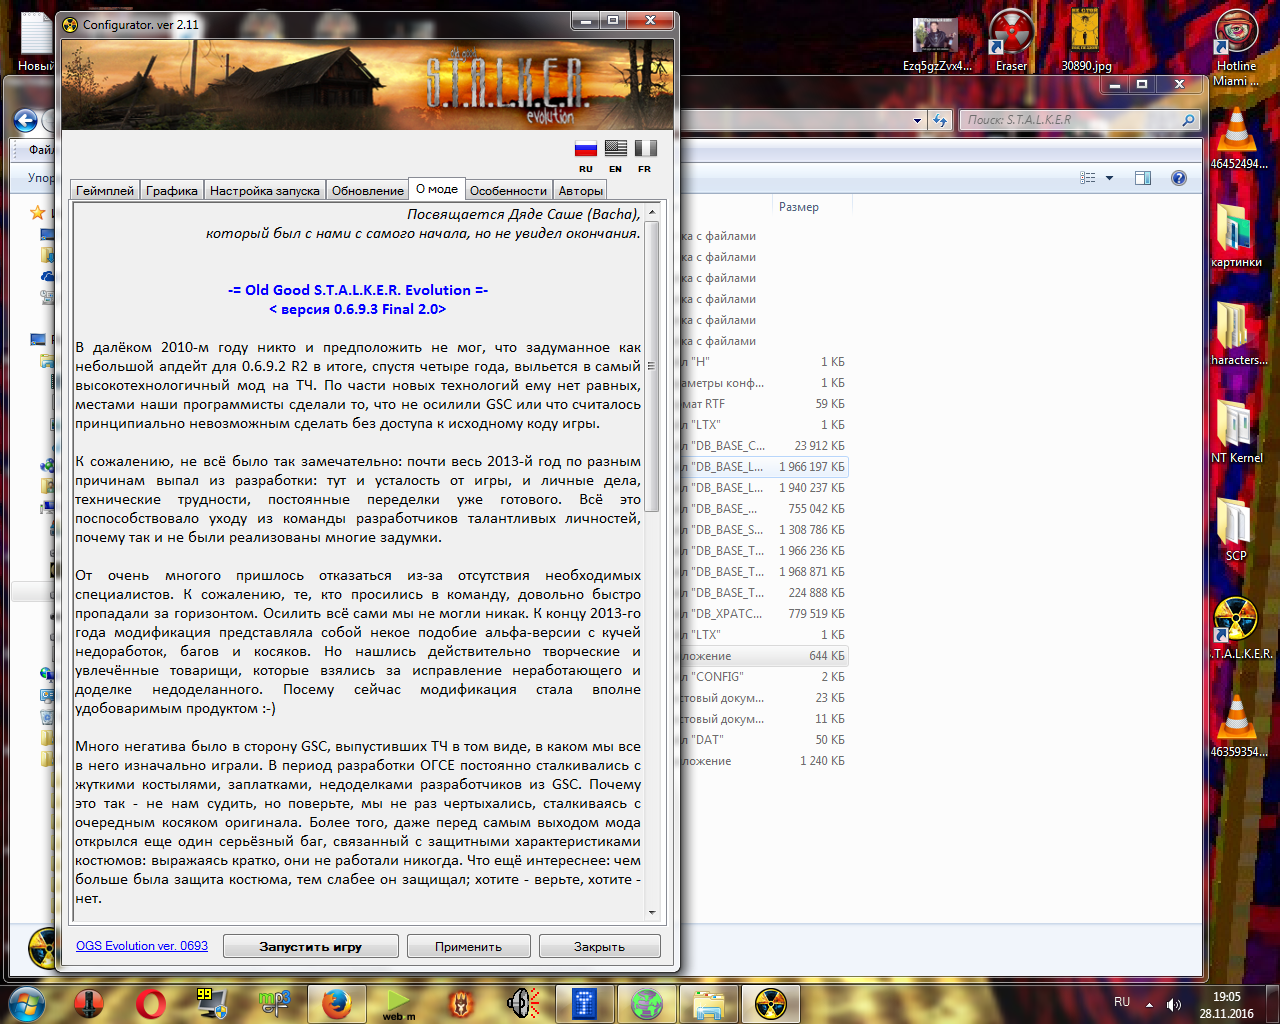The height and width of the screenshot is (1024, 1280).
Task: Go to the Обновление tab
Action: pos(368,191)
